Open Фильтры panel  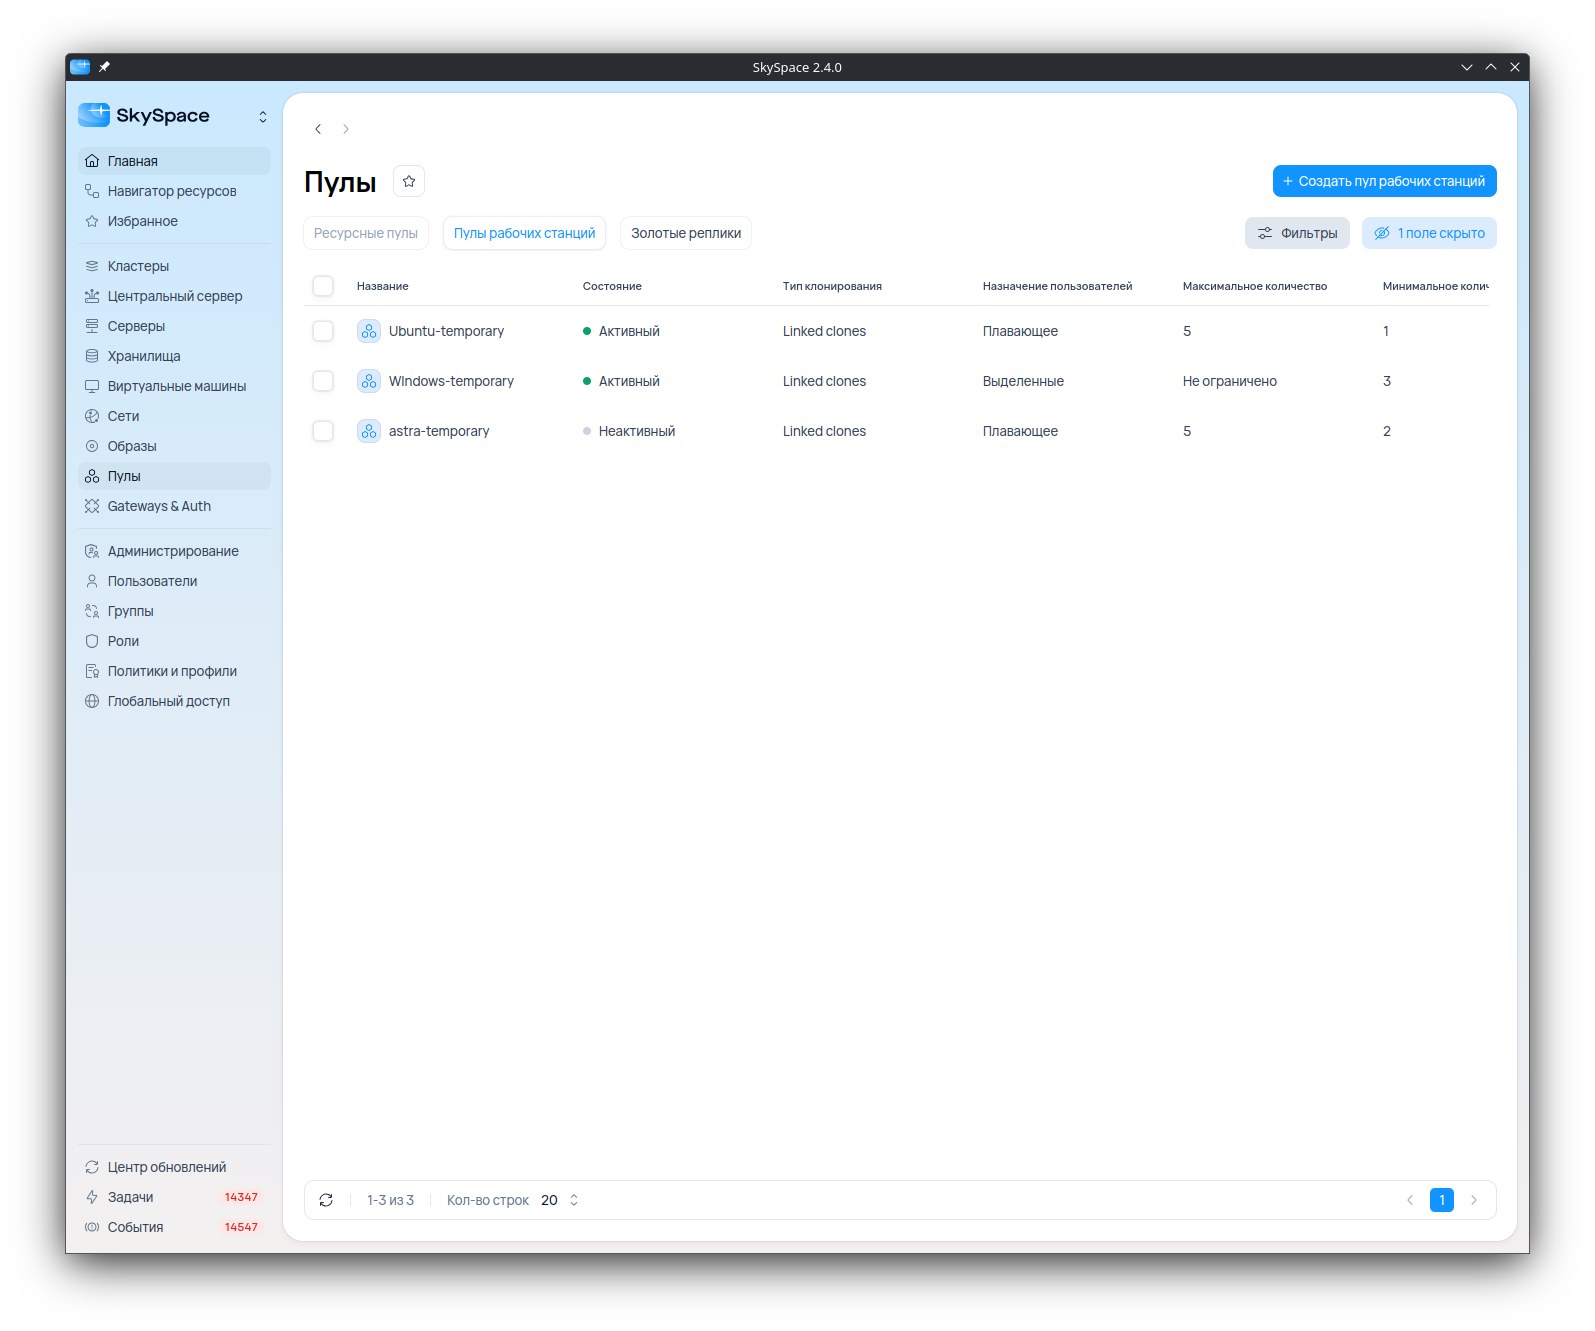pyautogui.click(x=1297, y=233)
